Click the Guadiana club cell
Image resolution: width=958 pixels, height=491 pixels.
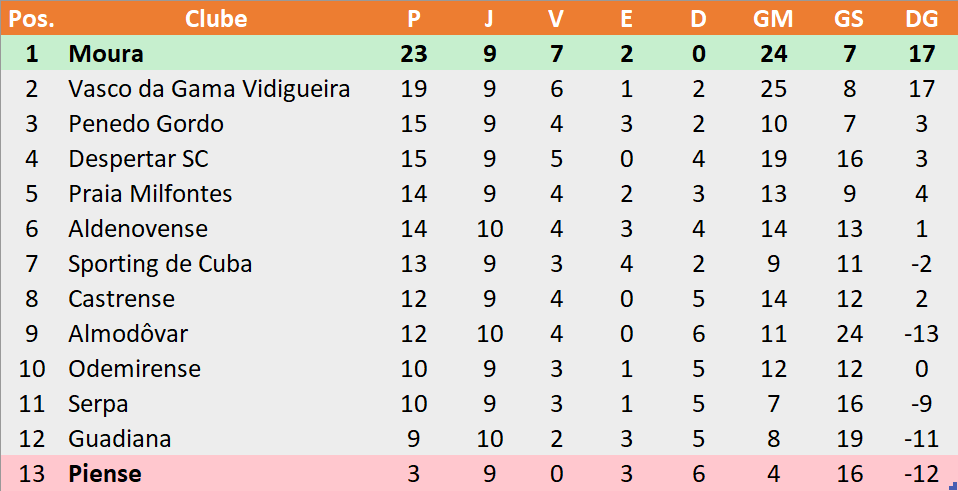click(x=120, y=439)
